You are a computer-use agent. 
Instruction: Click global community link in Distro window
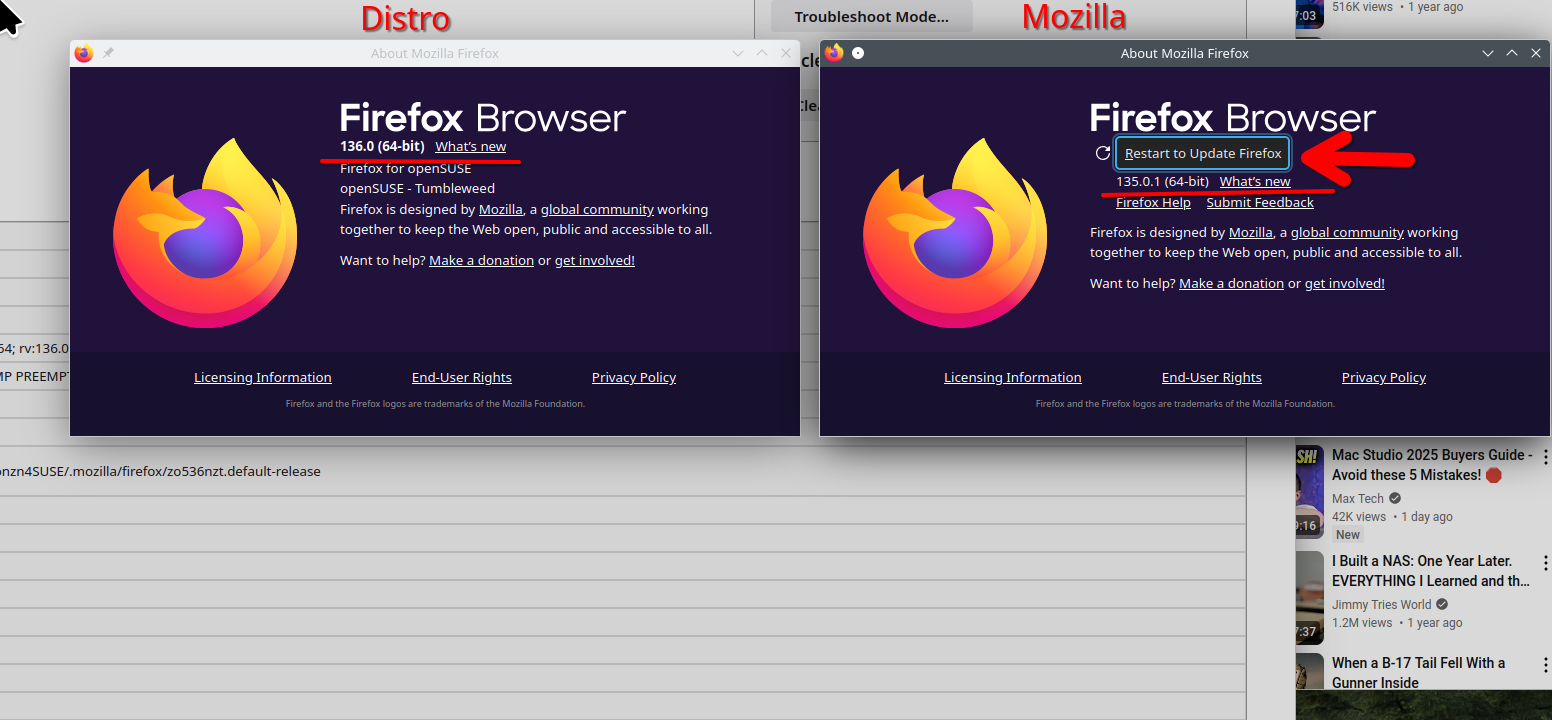click(597, 210)
